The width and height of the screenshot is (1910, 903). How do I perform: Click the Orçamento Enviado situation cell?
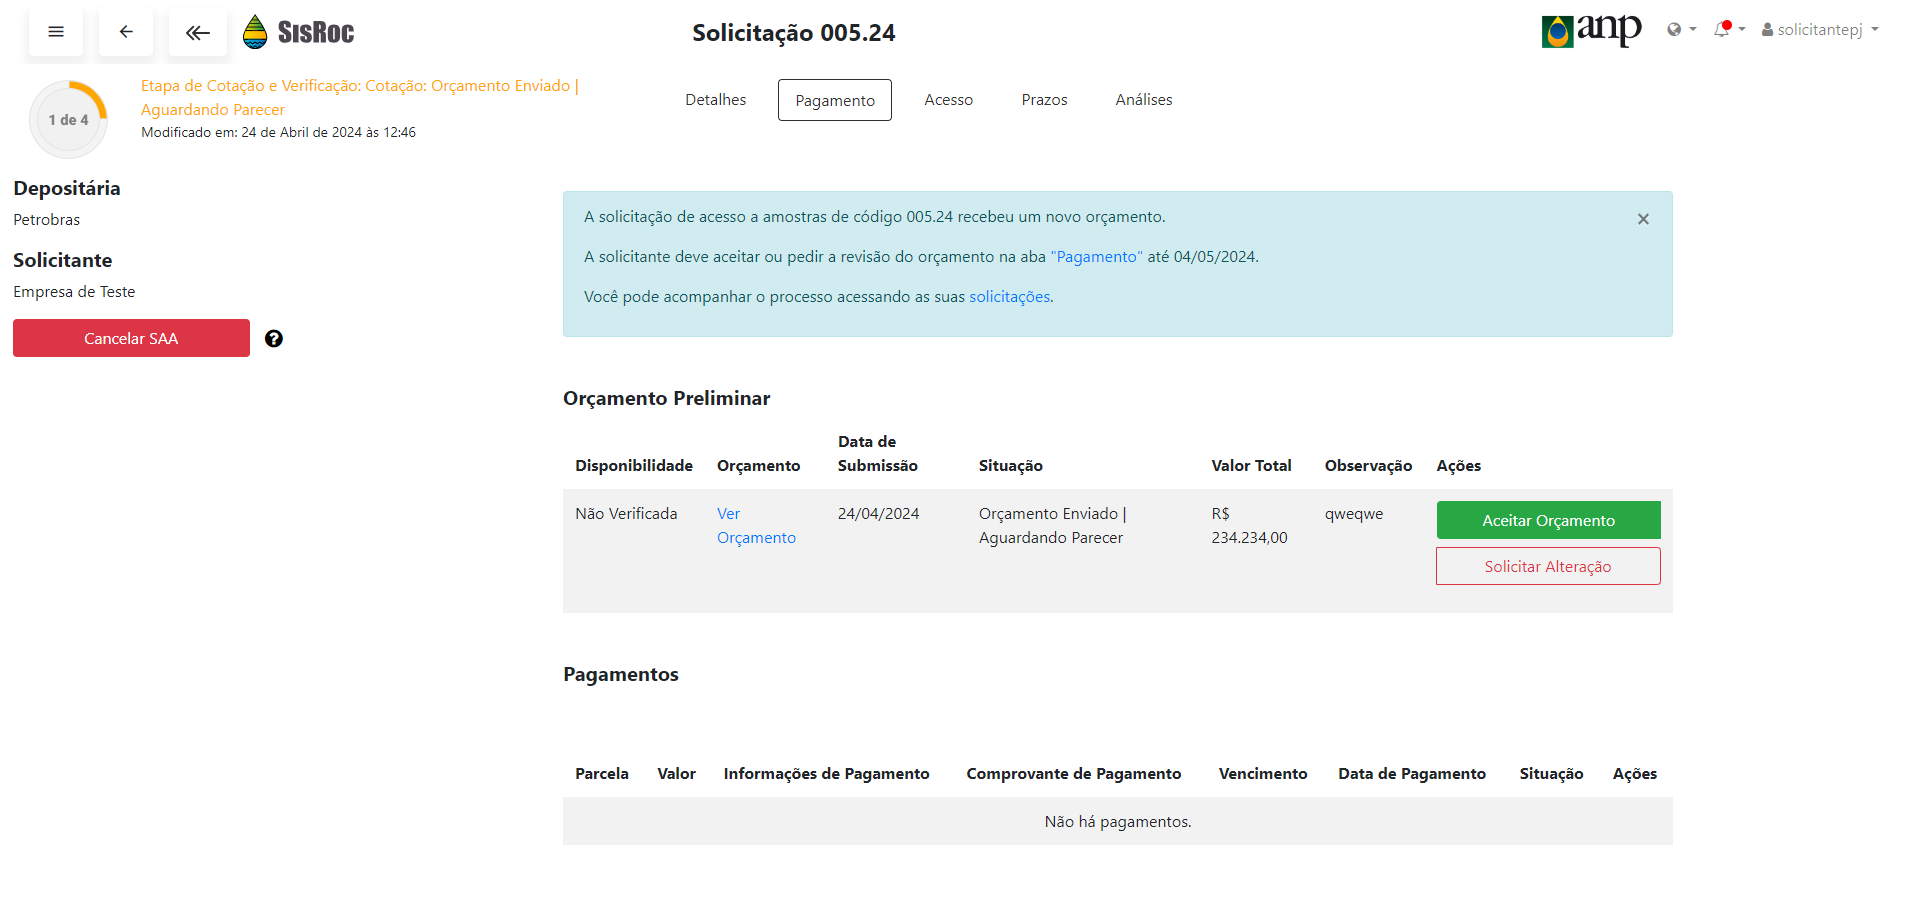click(1052, 526)
